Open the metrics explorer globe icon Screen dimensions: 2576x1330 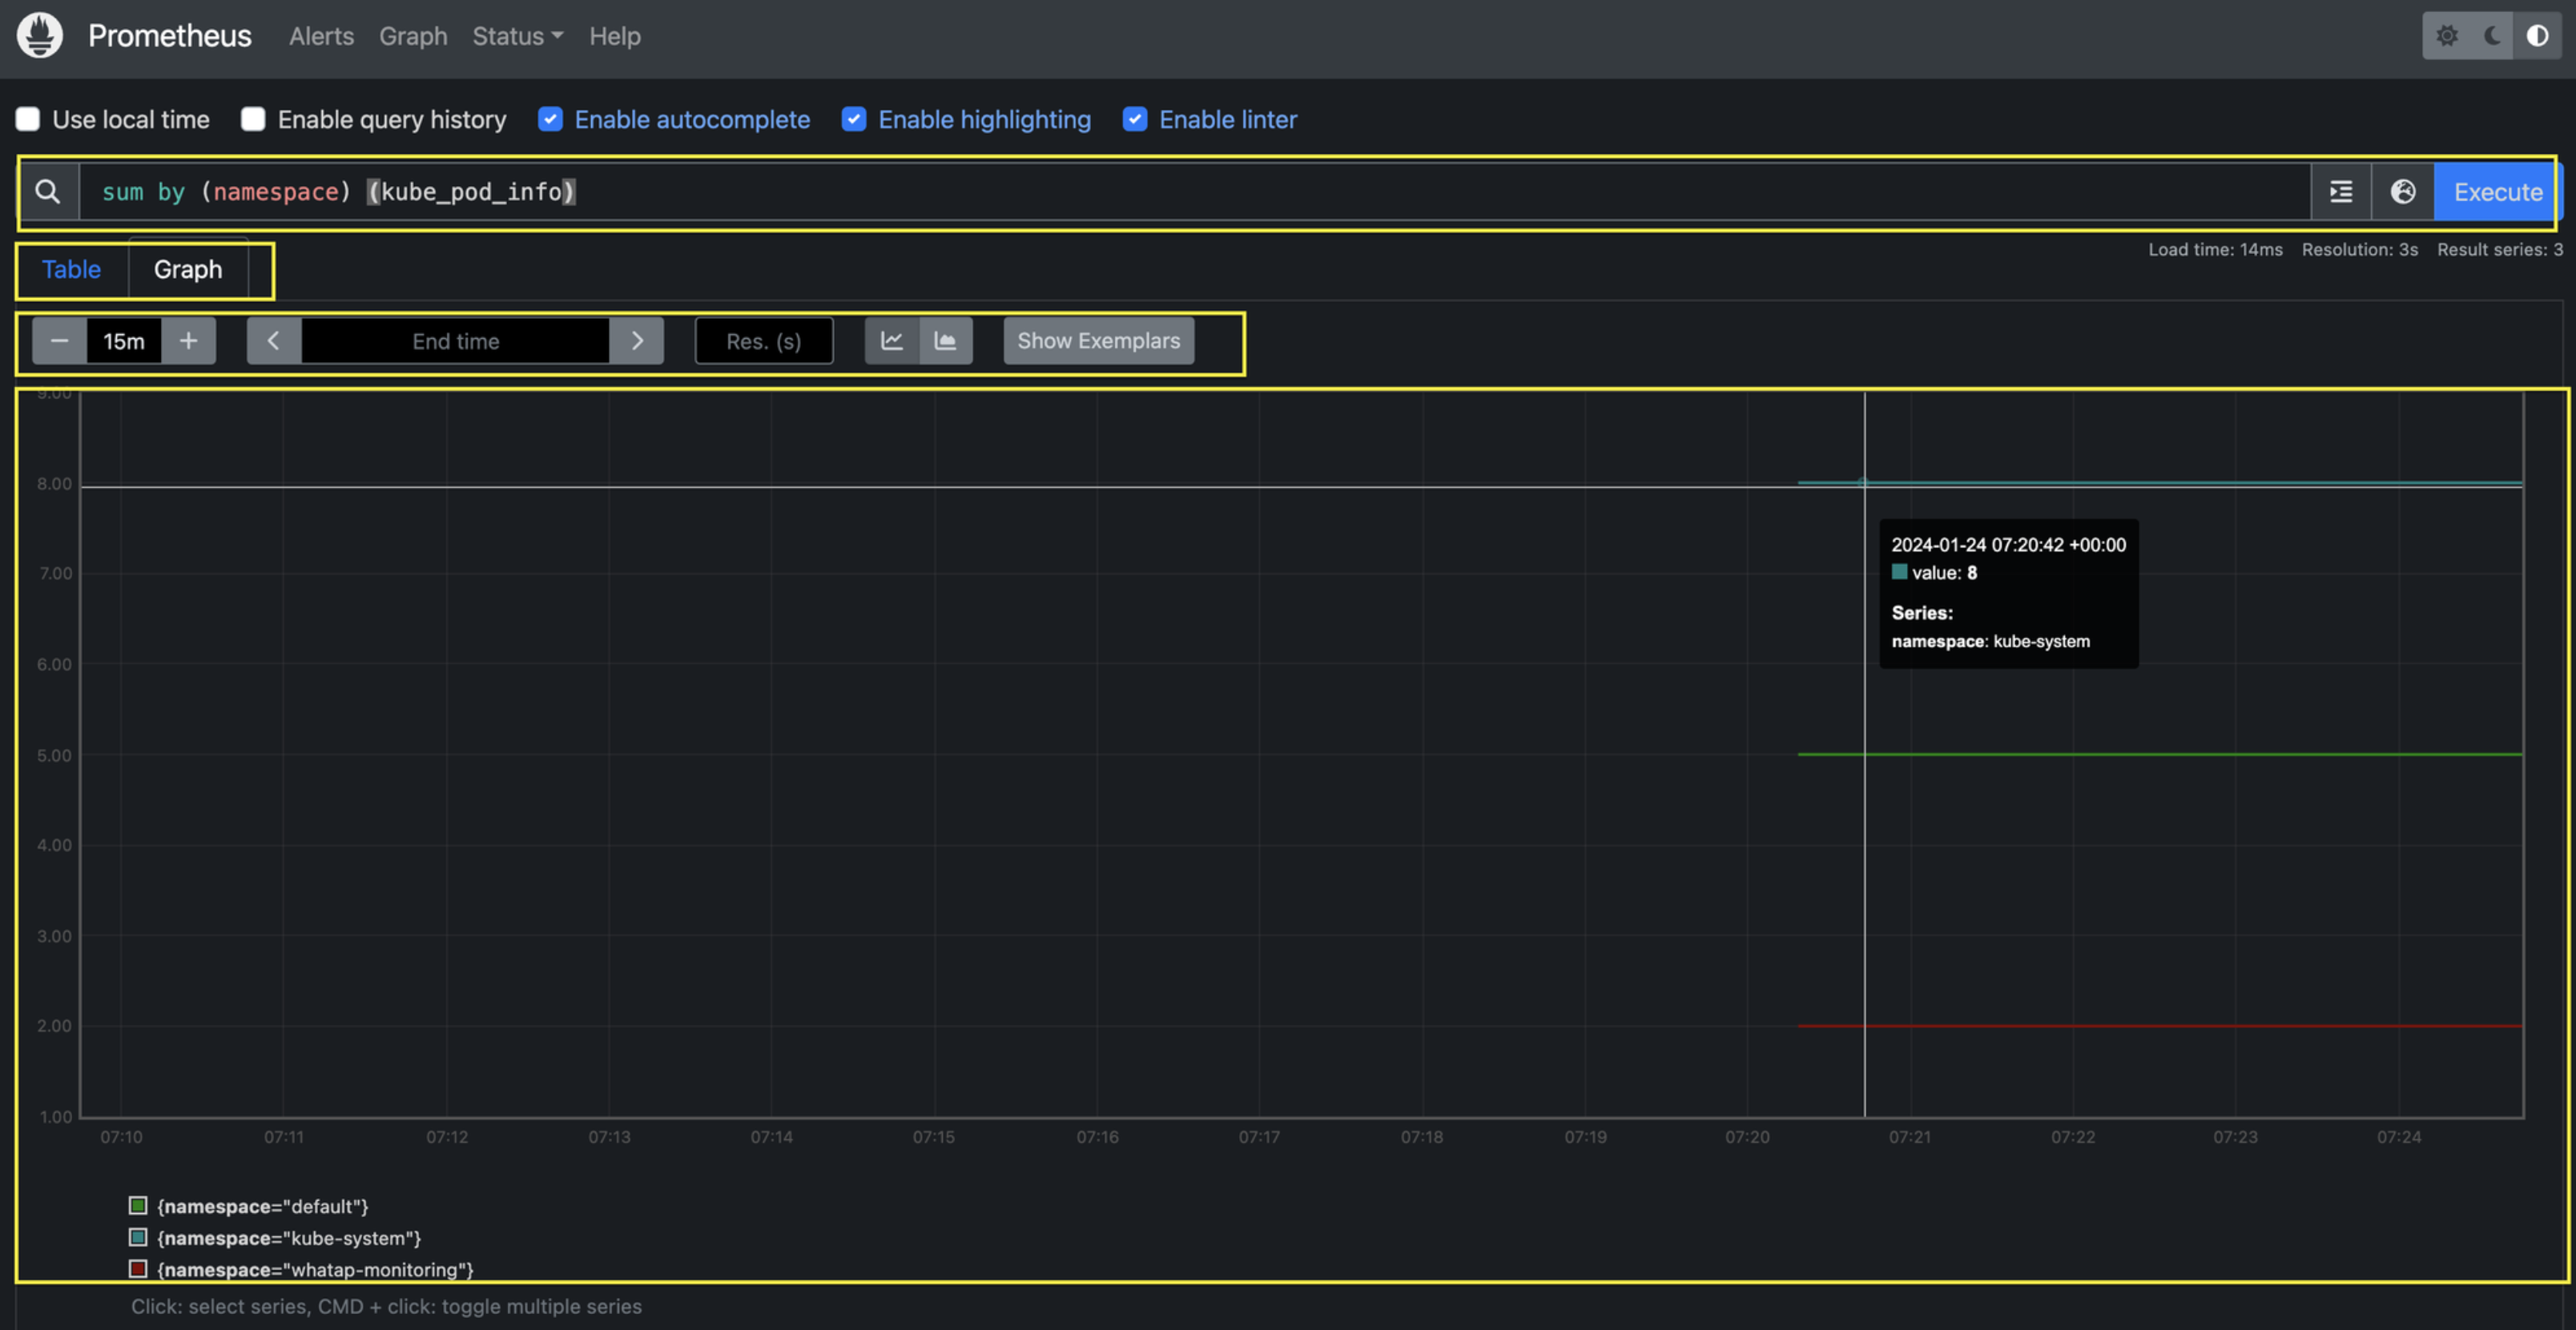(2402, 191)
